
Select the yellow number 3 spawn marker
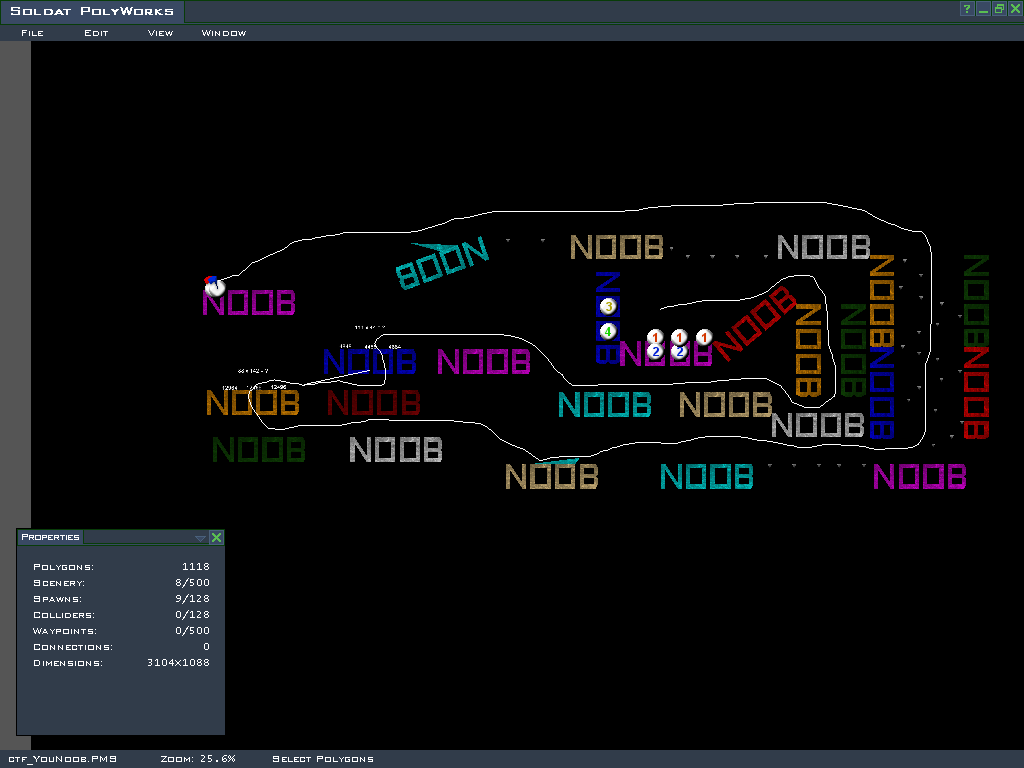(608, 307)
